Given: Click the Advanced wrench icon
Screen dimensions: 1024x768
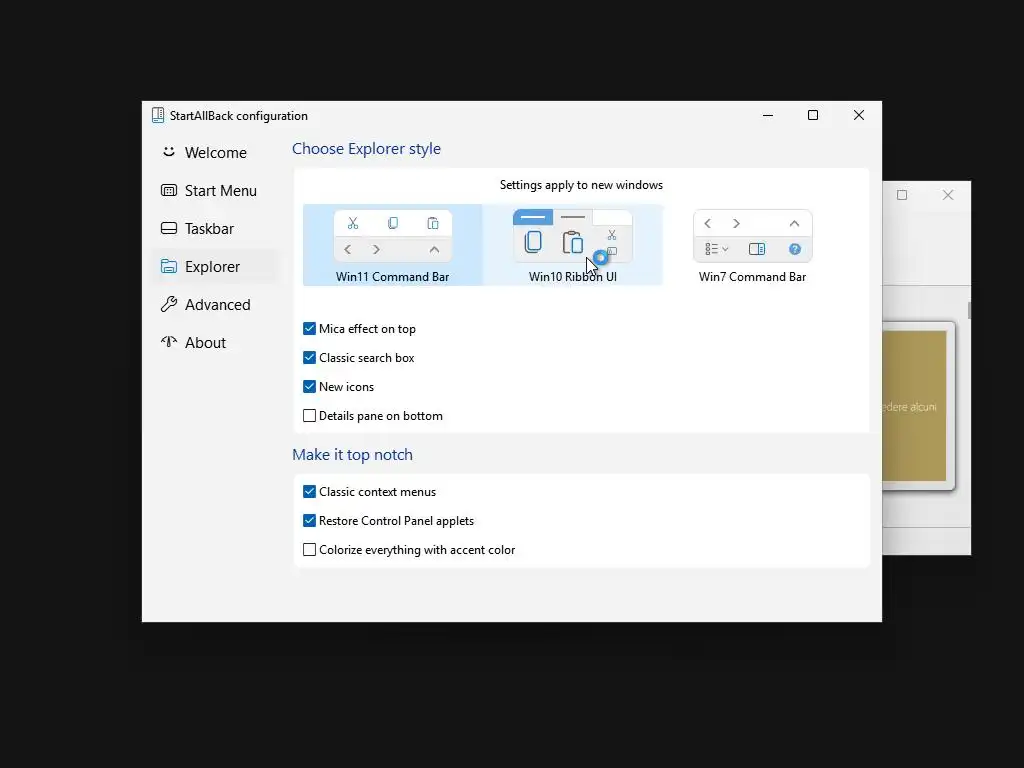Looking at the screenshot, I should click(168, 304).
